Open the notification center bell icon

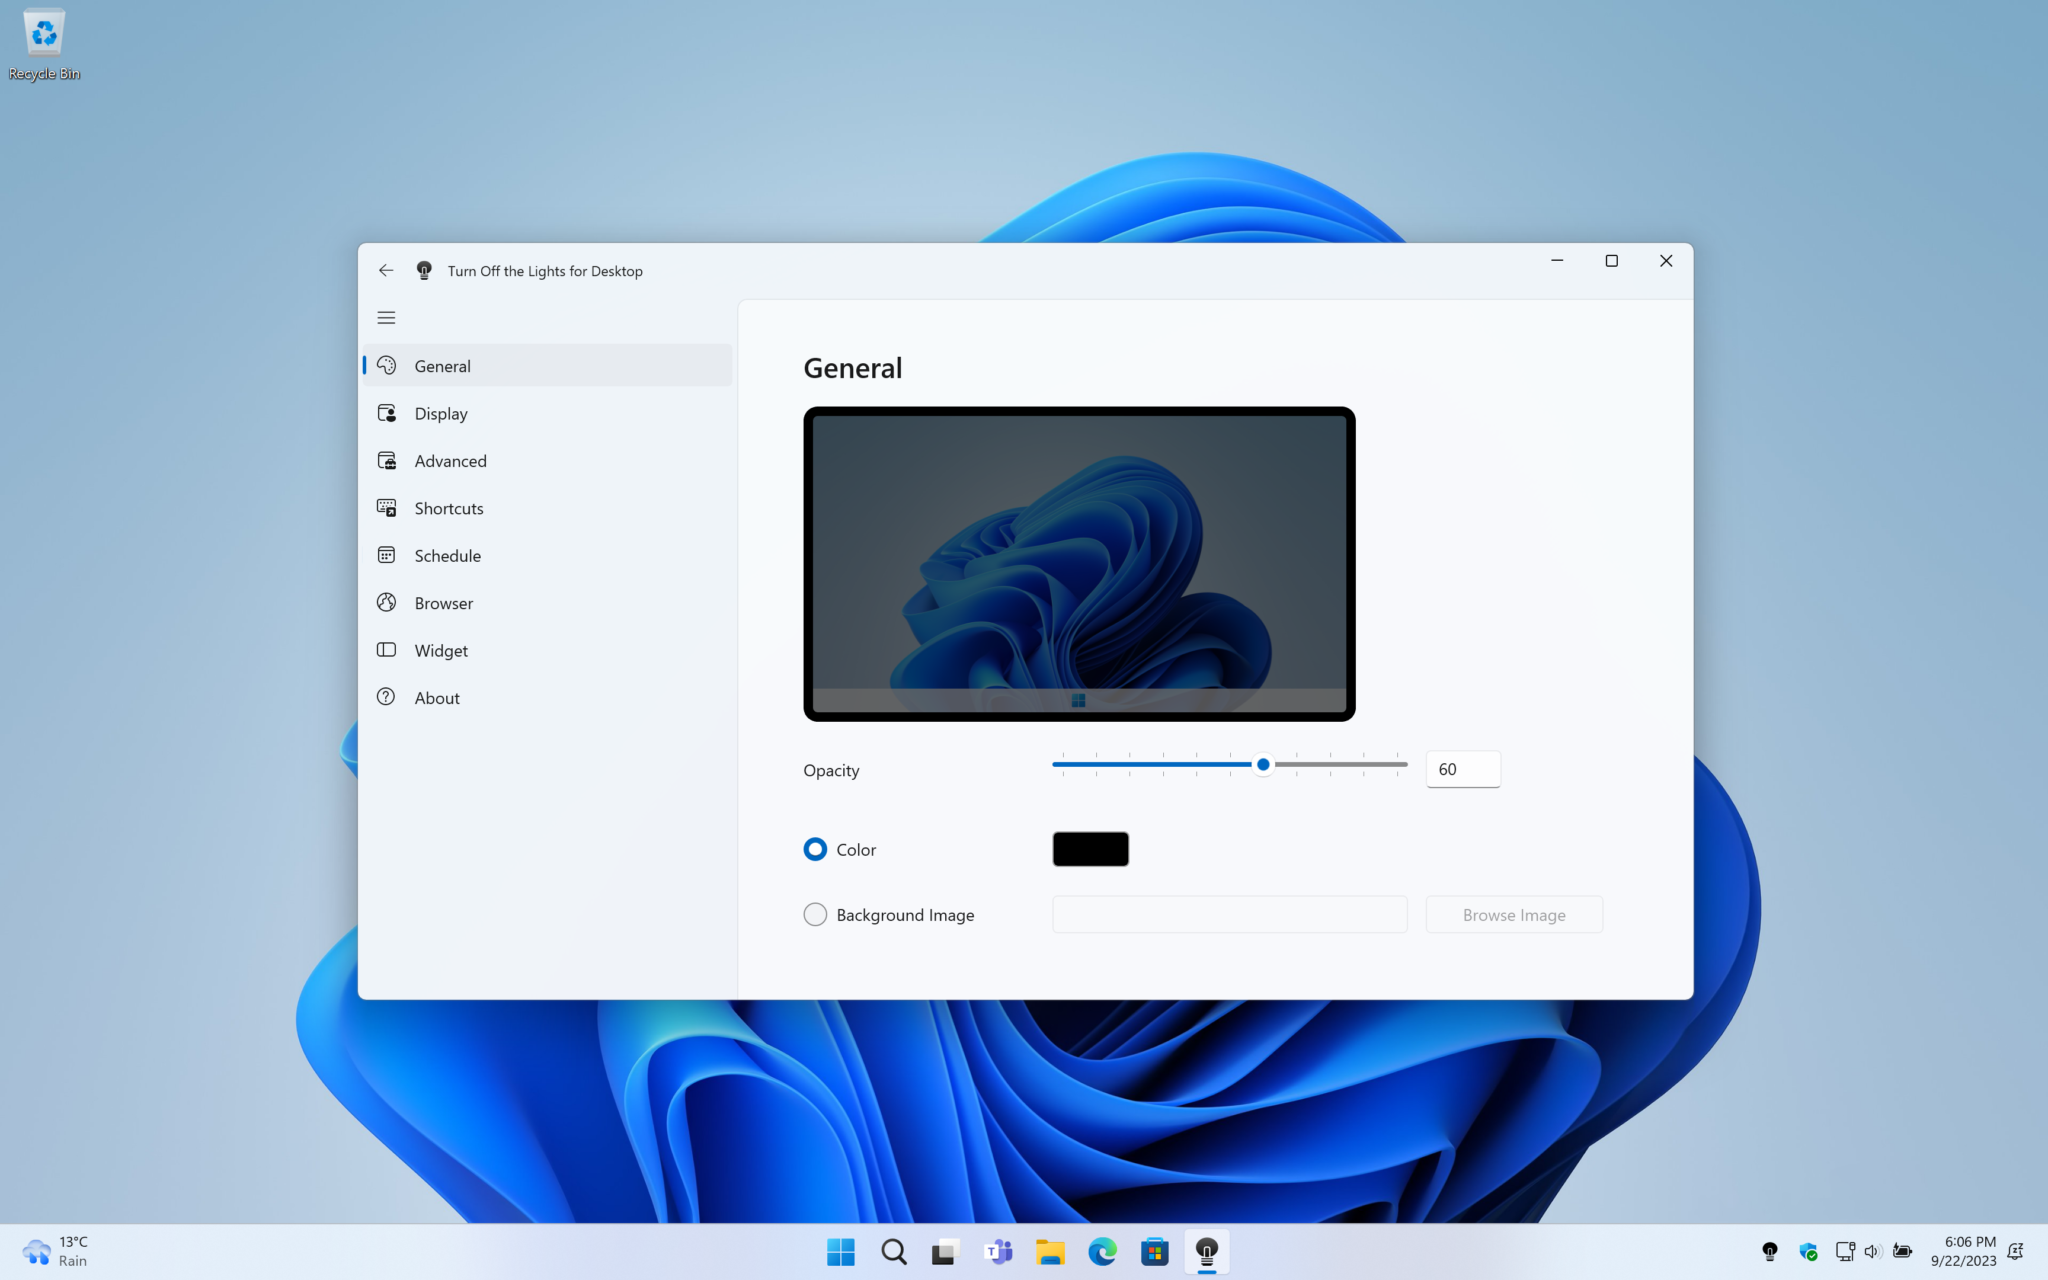(2016, 1251)
